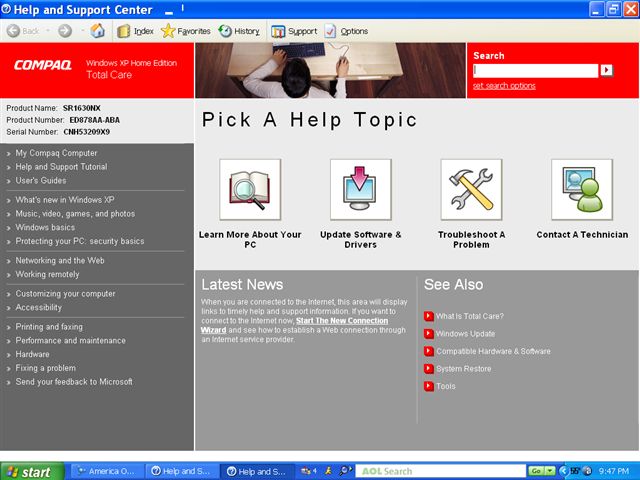The height and width of the screenshot is (480, 640).
Task: Open System Restore under See Also
Action: [464, 369]
